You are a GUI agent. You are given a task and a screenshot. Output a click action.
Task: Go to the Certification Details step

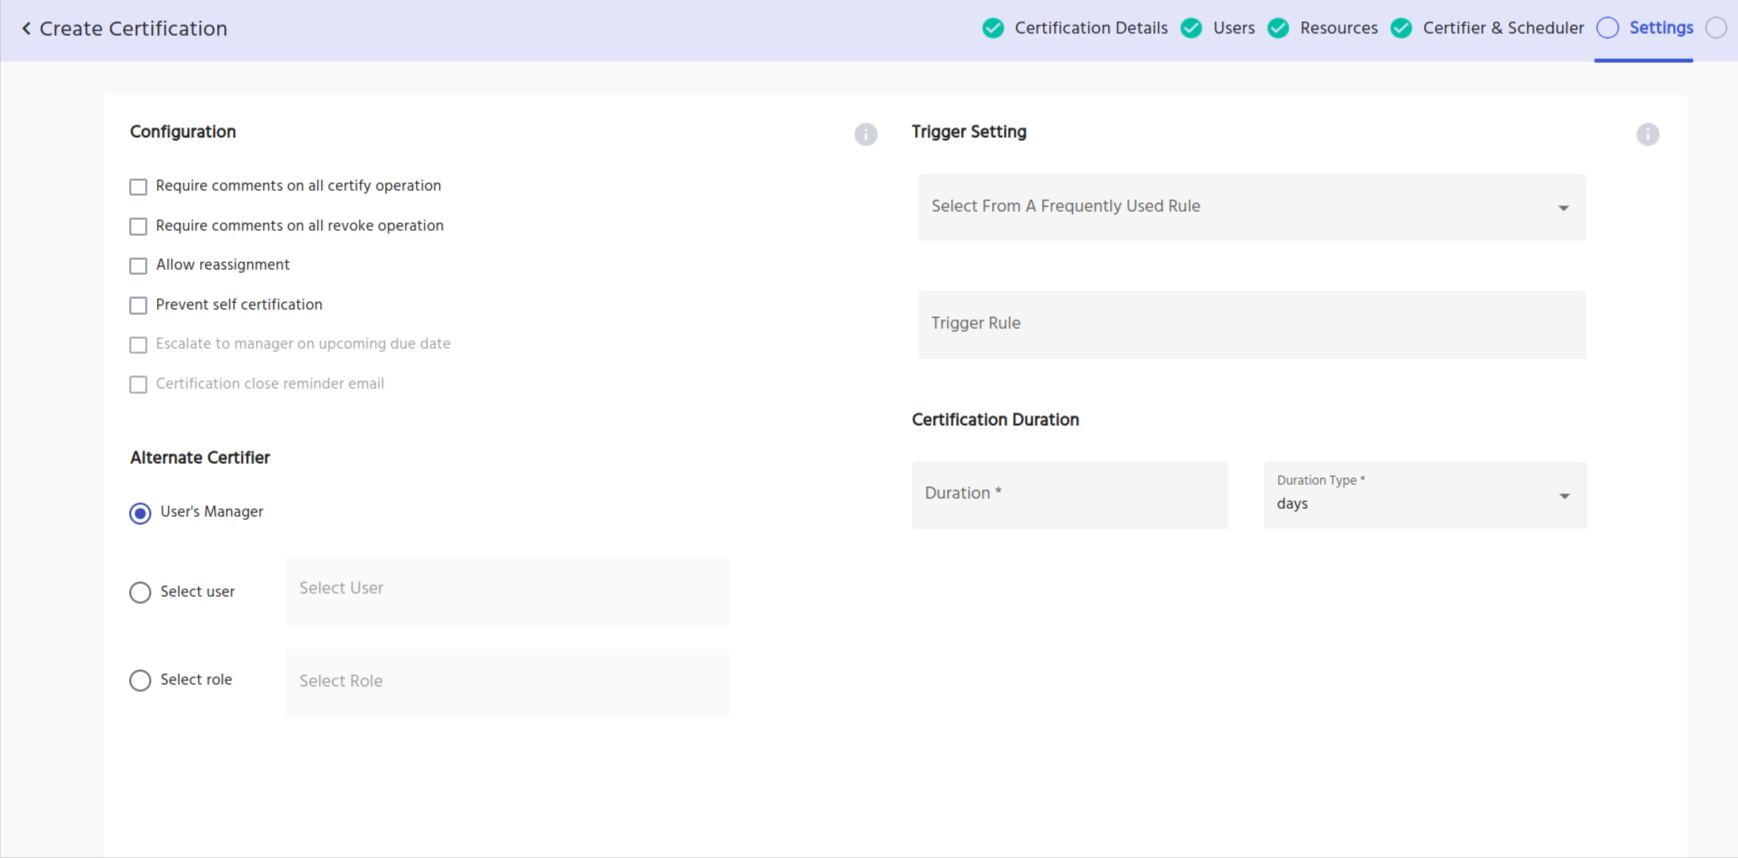(x=1090, y=28)
